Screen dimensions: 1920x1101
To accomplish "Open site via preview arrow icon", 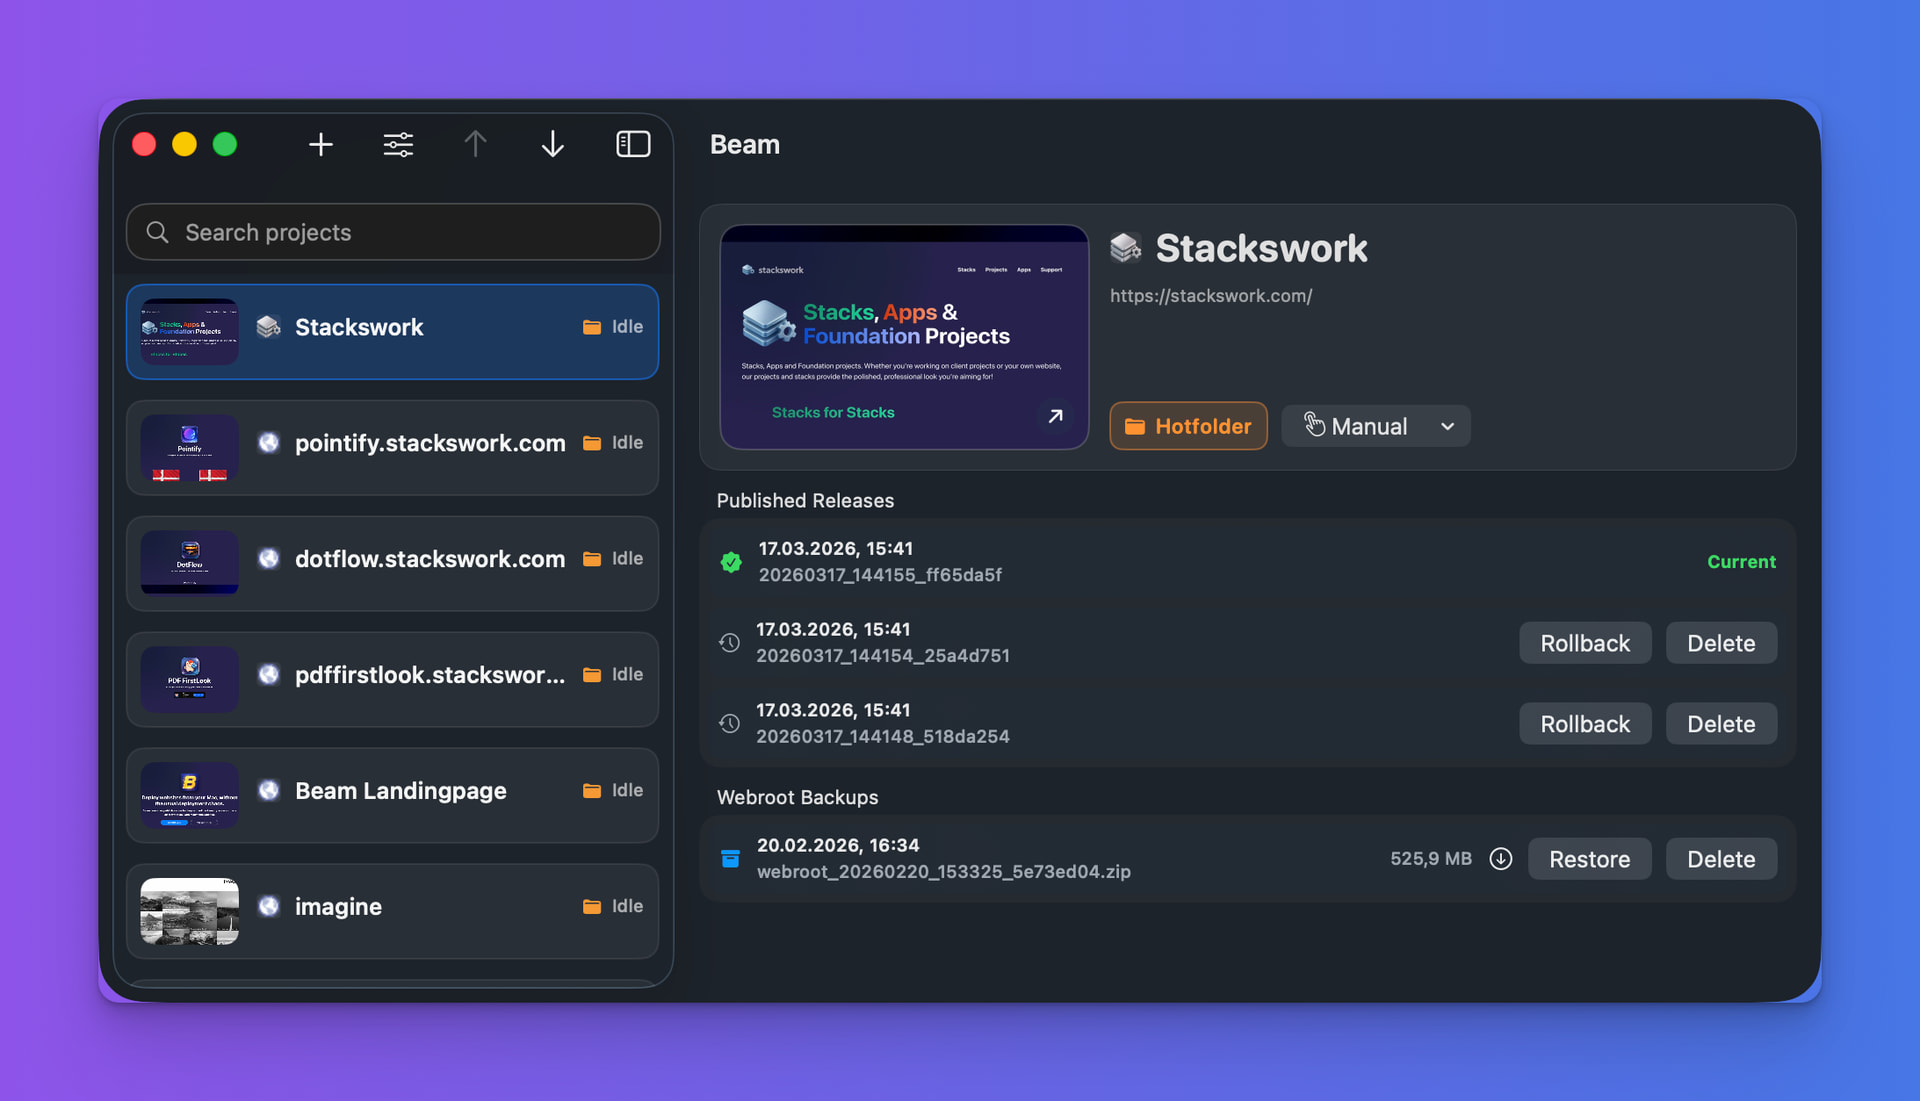I will pos(1055,416).
